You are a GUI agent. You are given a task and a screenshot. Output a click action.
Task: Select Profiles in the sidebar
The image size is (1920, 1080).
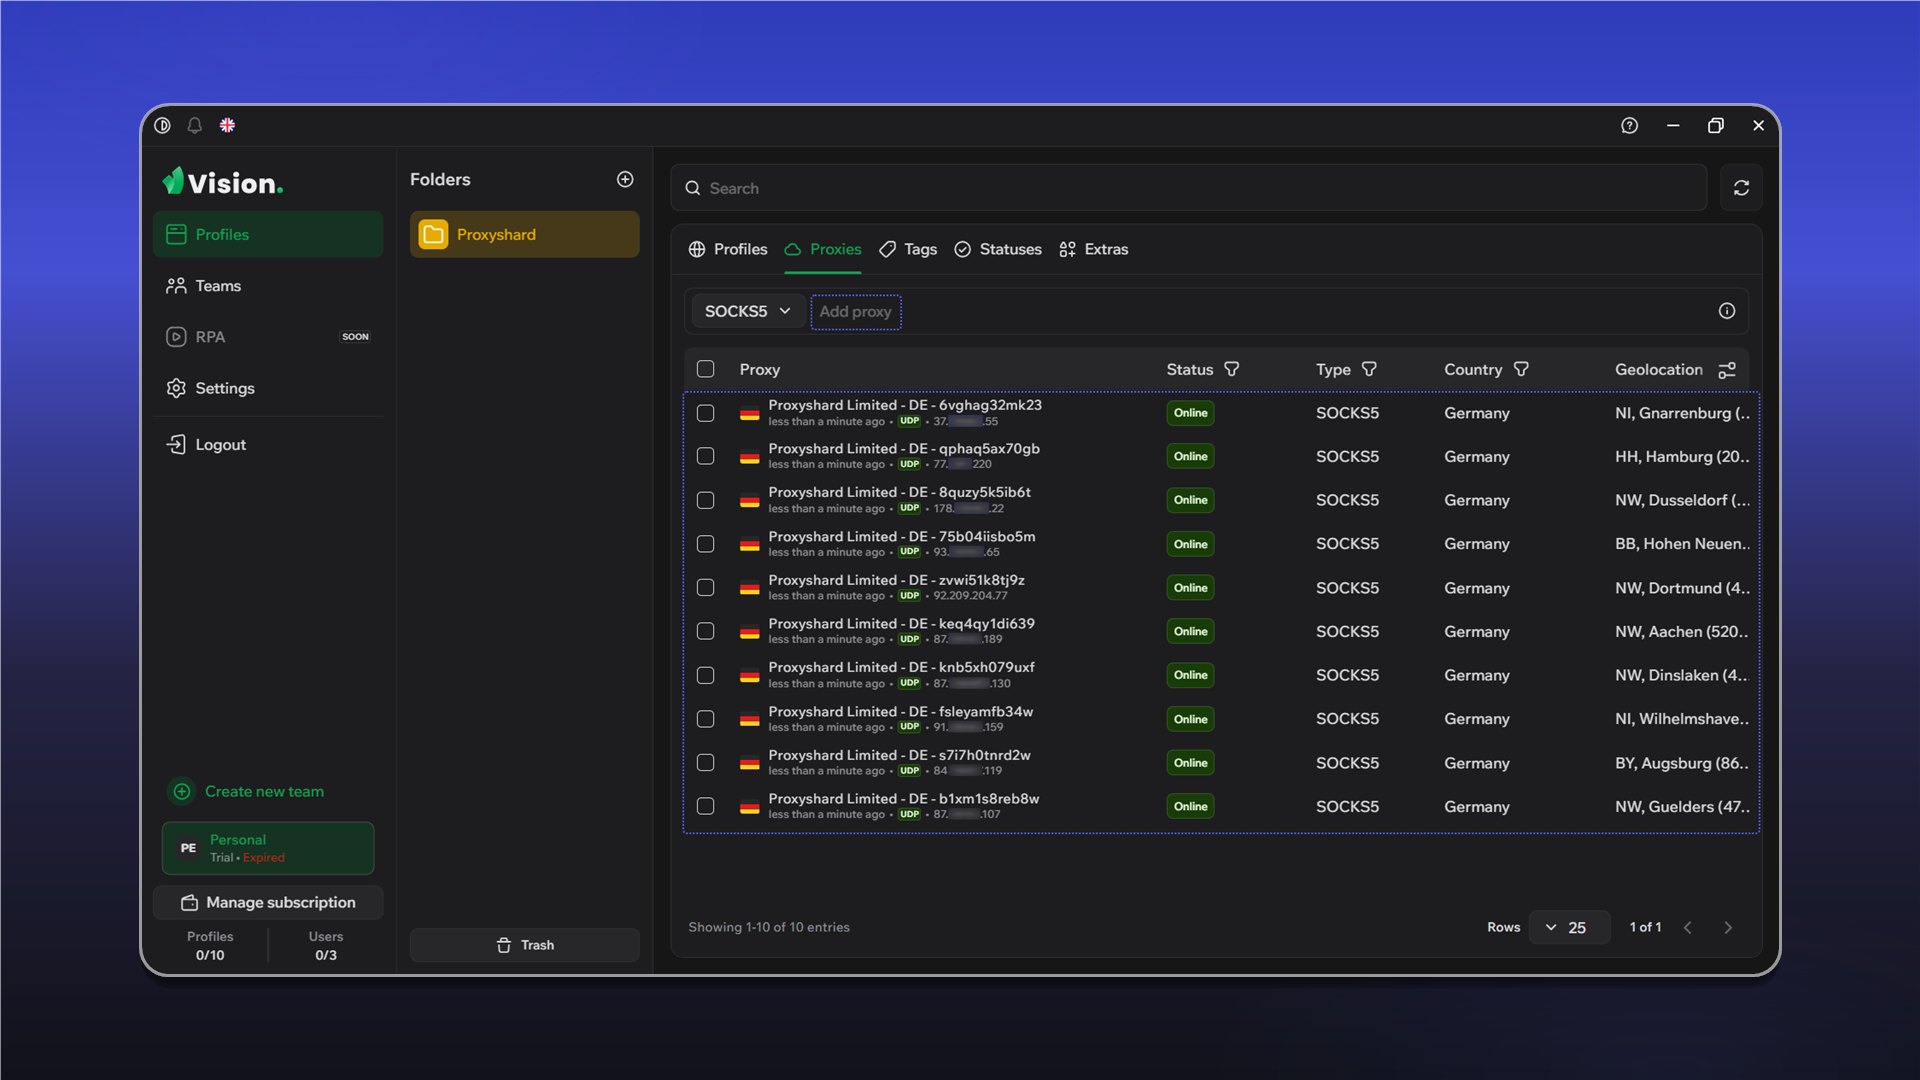coord(268,234)
